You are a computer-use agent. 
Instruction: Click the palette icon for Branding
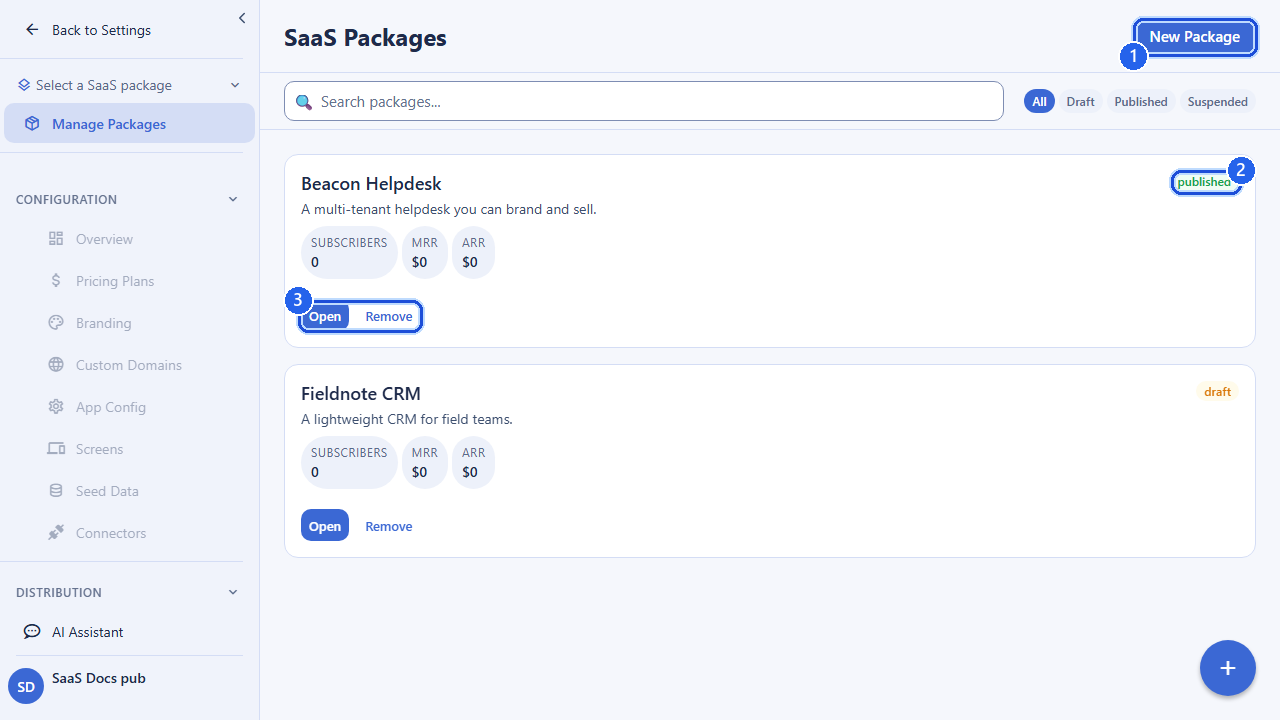tap(56, 323)
